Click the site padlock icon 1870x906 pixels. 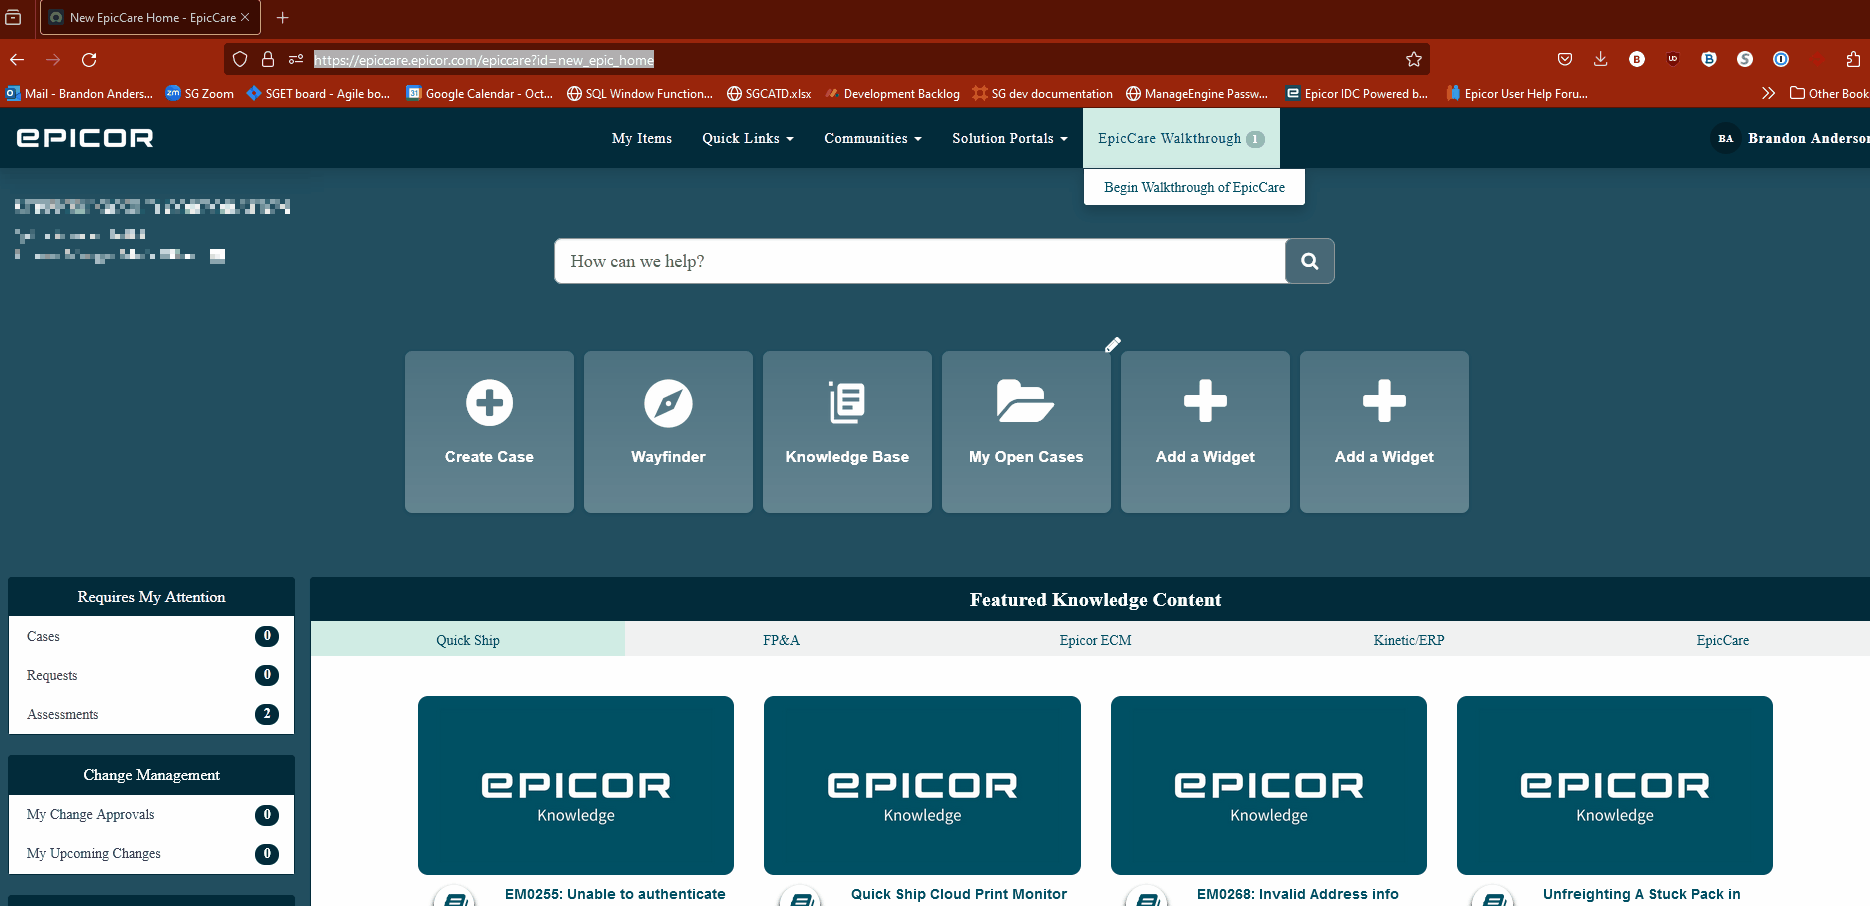268,60
